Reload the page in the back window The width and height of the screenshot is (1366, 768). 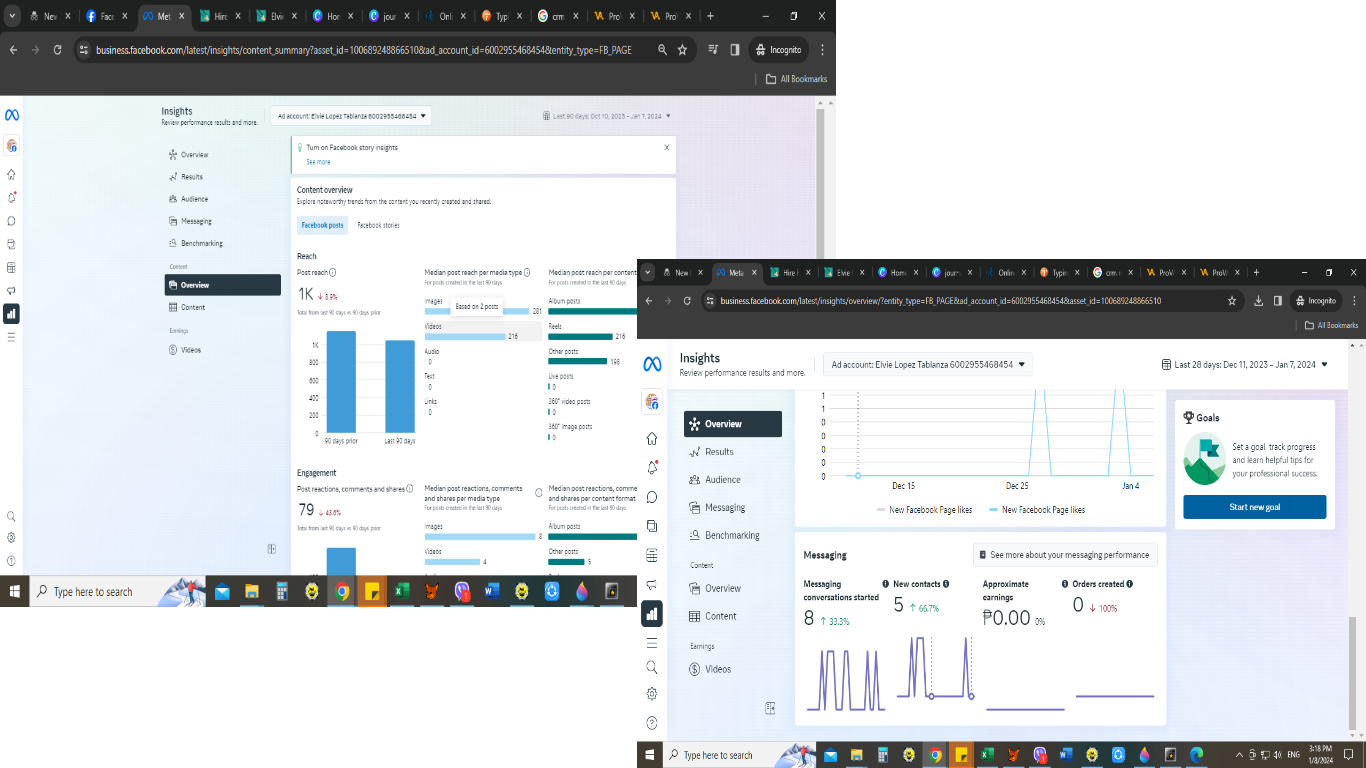(x=58, y=50)
